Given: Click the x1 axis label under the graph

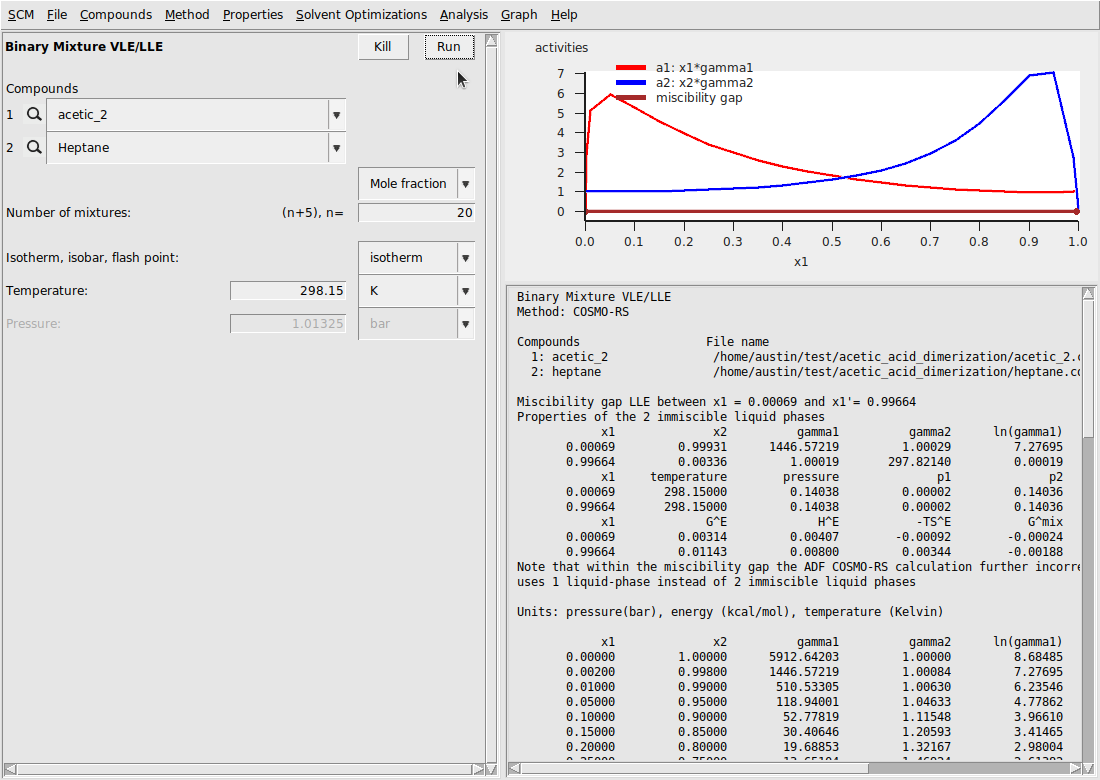Looking at the screenshot, I should [x=801, y=262].
